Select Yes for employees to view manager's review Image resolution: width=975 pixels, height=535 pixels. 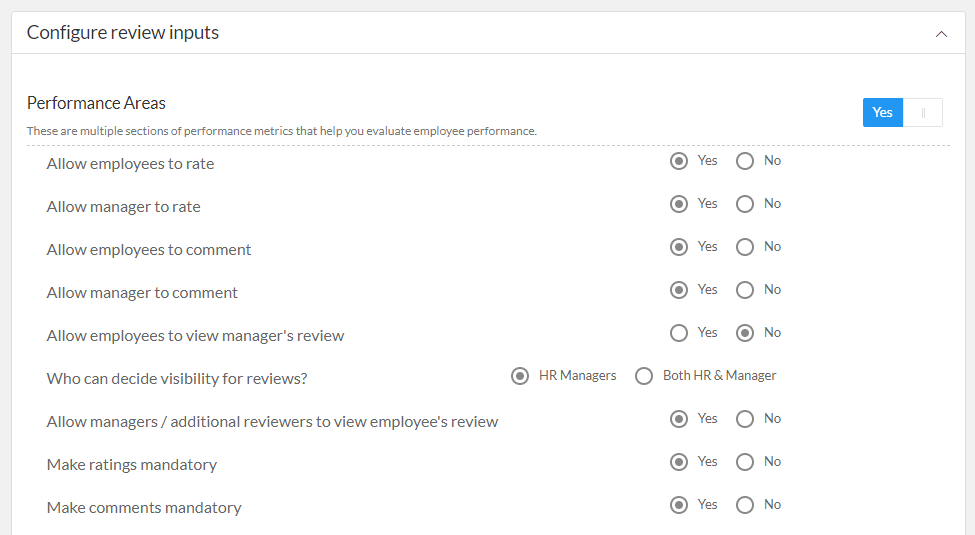[678, 333]
